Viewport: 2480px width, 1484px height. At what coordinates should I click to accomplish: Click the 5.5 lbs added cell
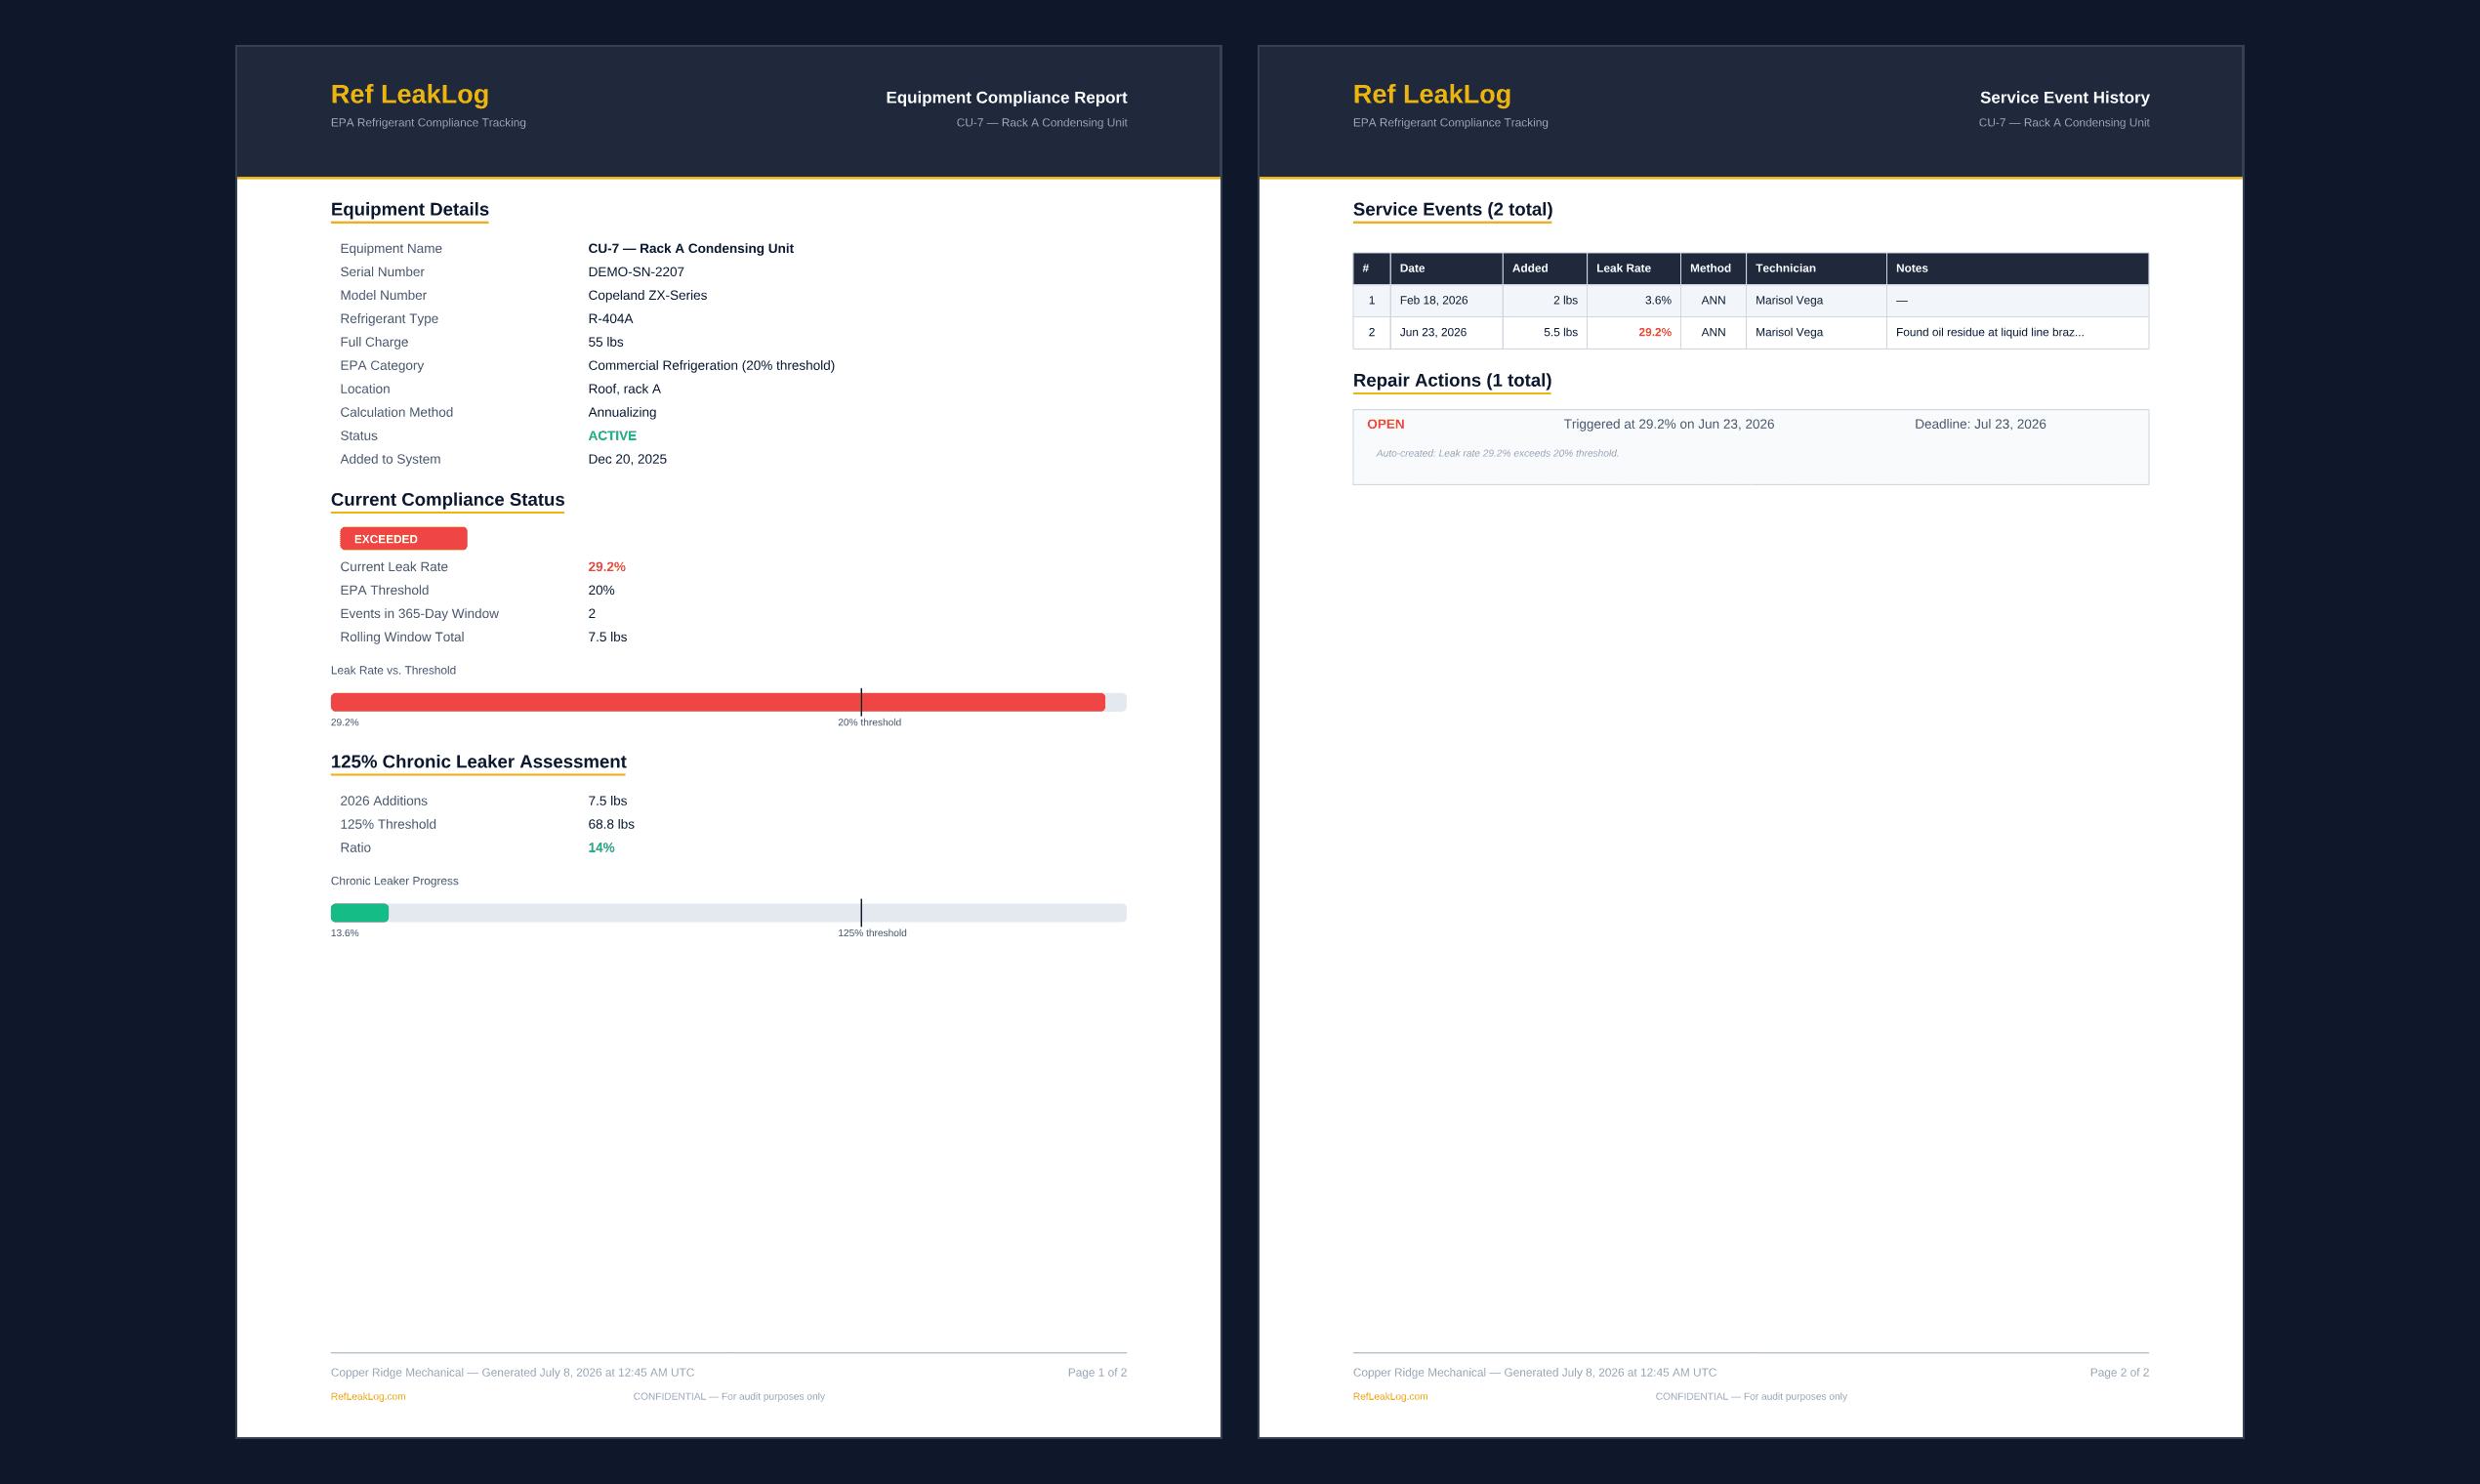pos(1544,332)
